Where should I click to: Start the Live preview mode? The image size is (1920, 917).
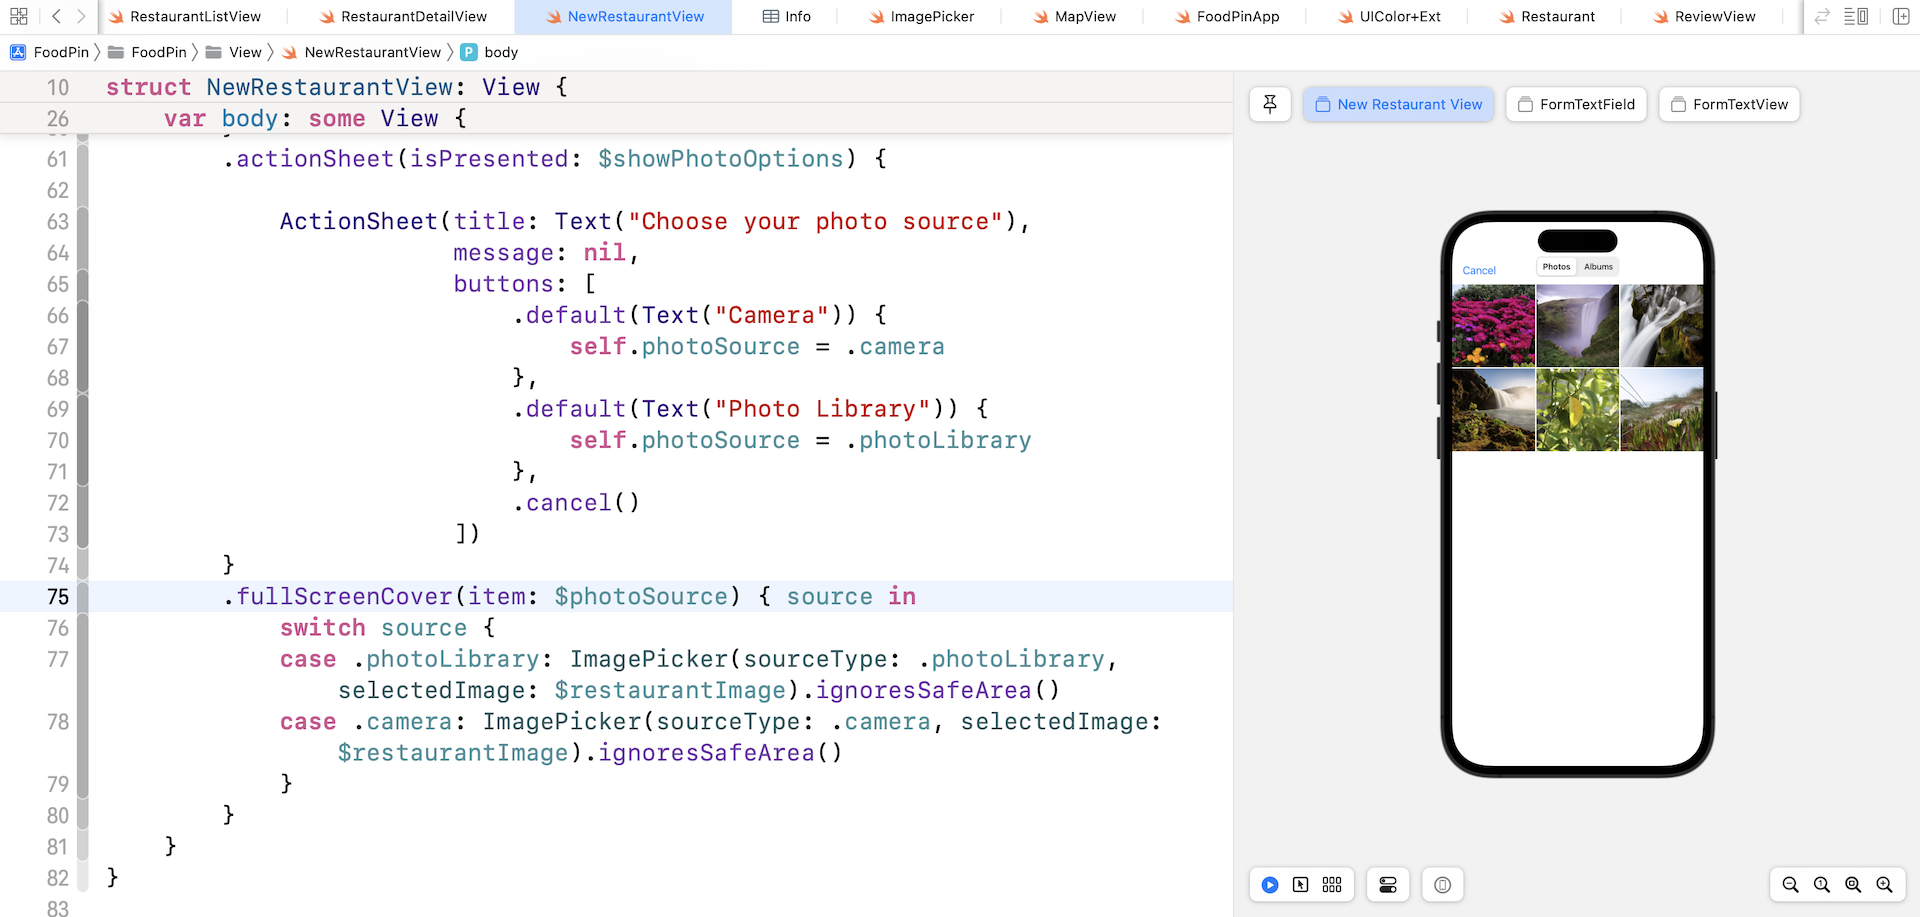pyautogui.click(x=1270, y=885)
